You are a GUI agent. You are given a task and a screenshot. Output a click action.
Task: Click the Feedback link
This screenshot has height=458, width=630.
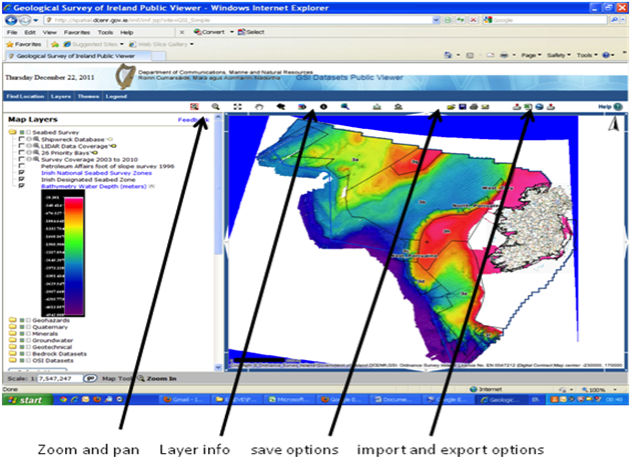190,119
